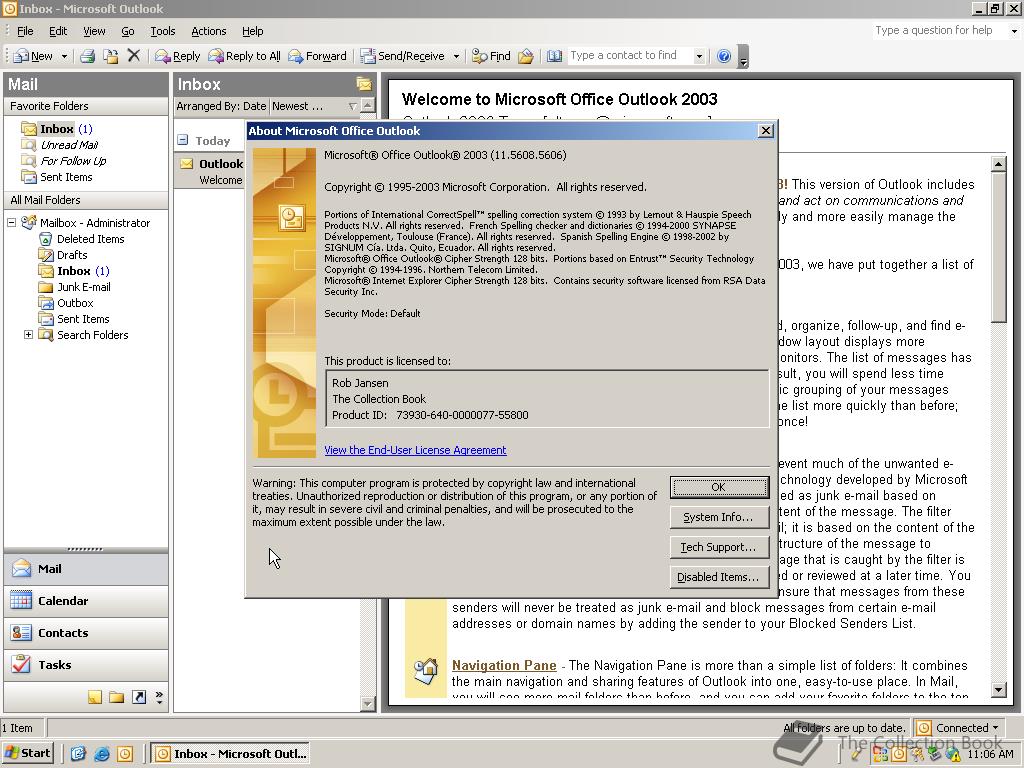Collapse the Mailbox - Administrator tree node

point(12,223)
